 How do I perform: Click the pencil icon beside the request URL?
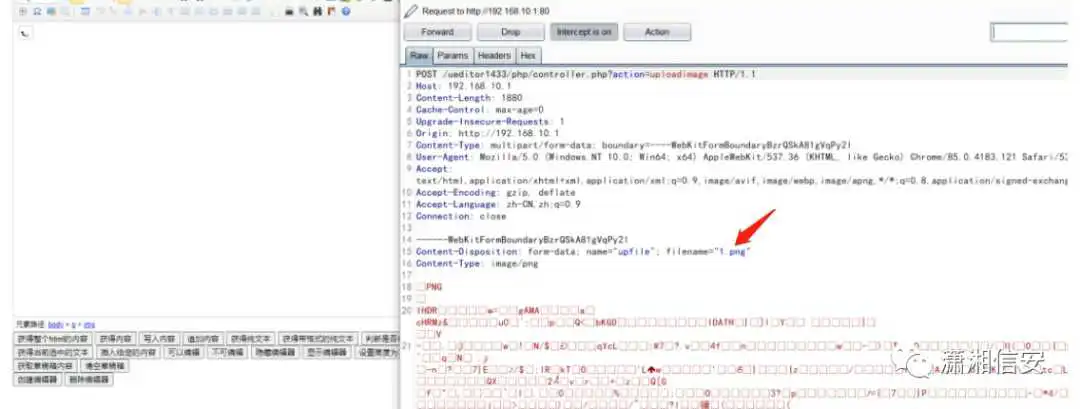click(x=411, y=11)
